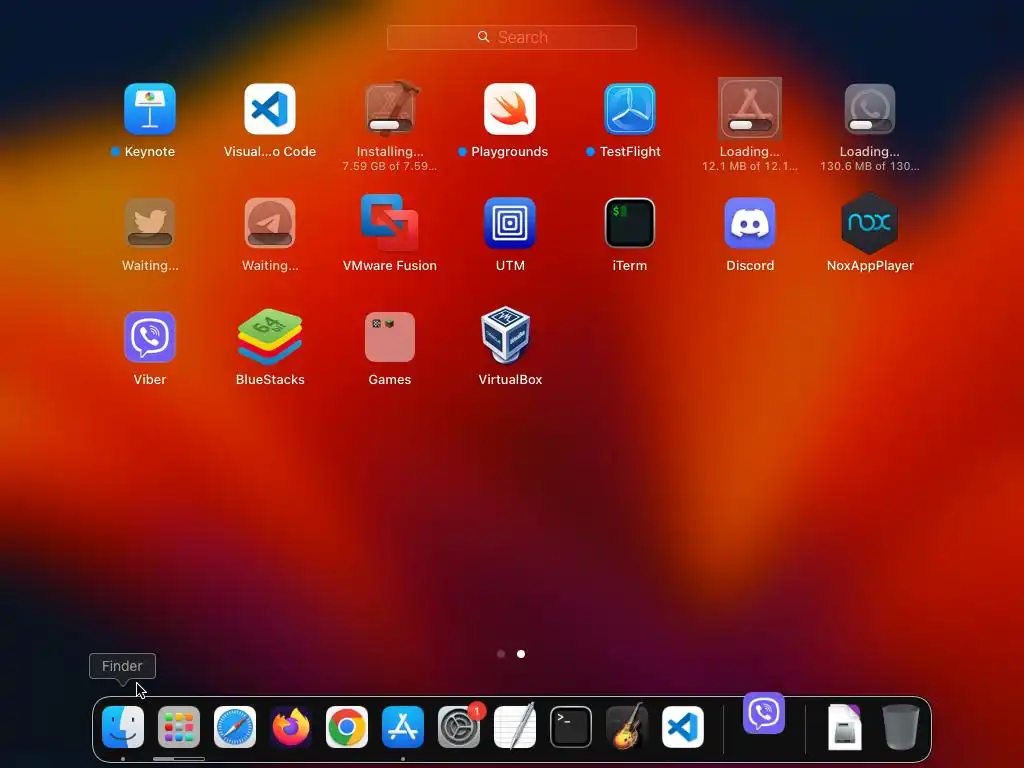Image resolution: width=1024 pixels, height=768 pixels.
Task: Click the "7.59 GB of 7.59..." text
Action: point(390,167)
